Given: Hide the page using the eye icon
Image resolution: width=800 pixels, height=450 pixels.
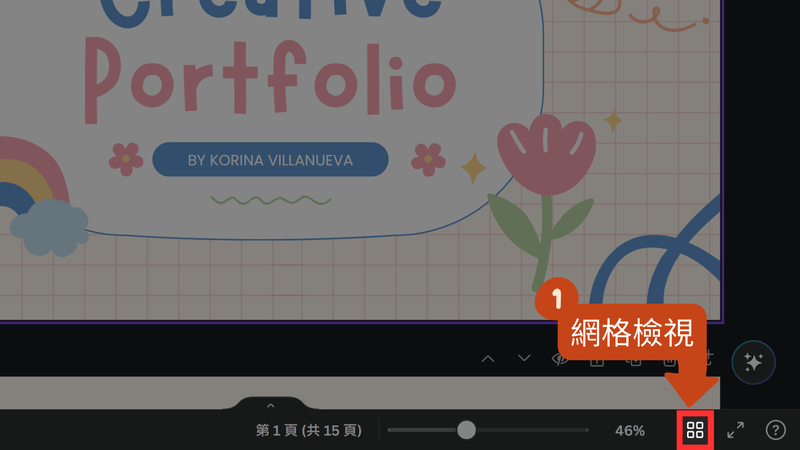Looking at the screenshot, I should click(561, 359).
